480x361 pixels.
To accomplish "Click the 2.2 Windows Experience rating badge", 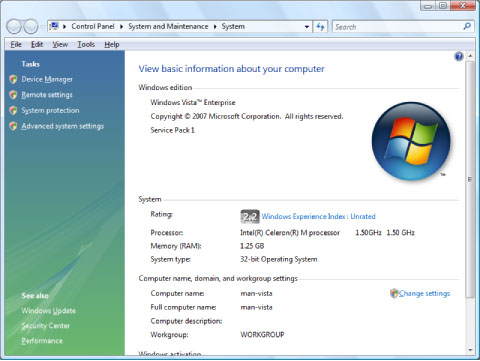I will click(250, 217).
